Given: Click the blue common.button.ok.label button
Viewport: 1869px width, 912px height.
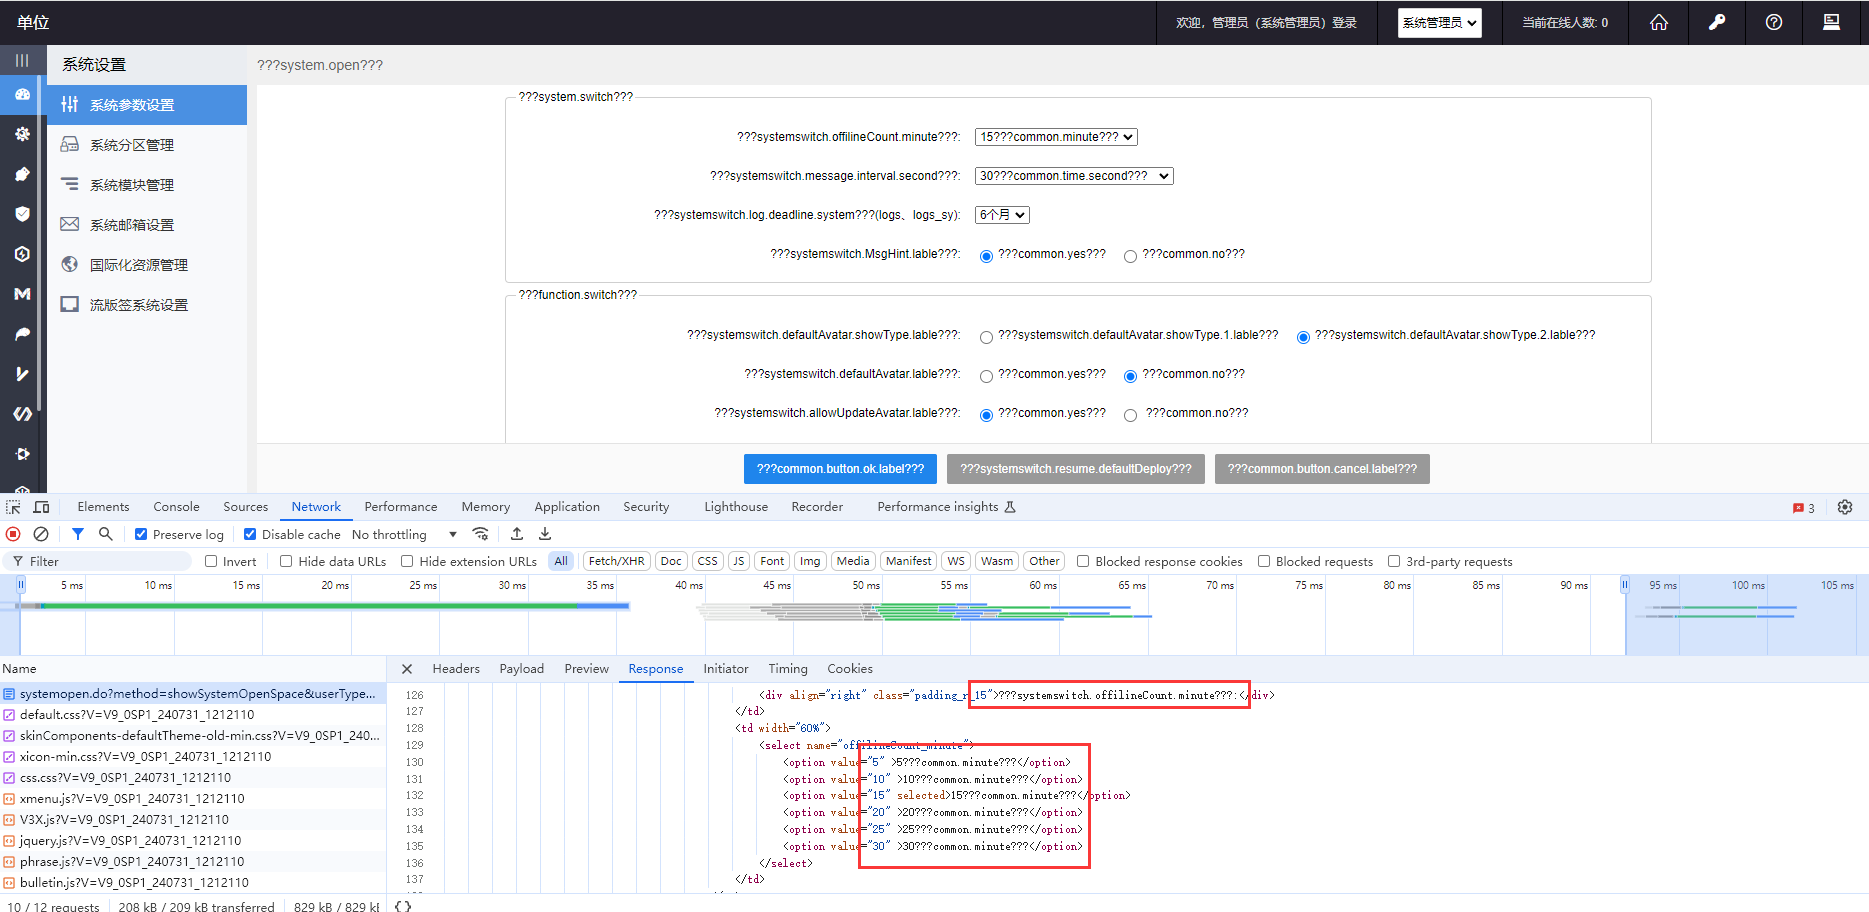Looking at the screenshot, I should (x=840, y=469).
